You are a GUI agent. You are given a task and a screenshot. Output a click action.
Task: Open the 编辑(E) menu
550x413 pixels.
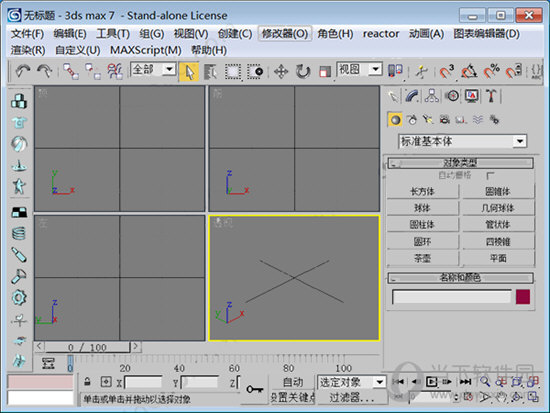[70, 34]
